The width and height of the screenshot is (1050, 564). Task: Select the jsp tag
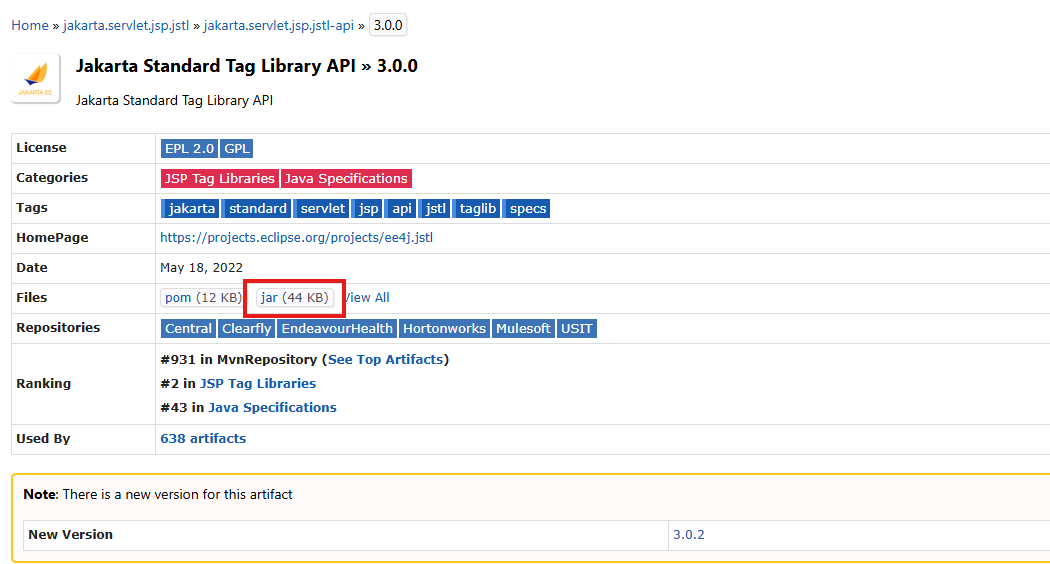click(x=368, y=208)
